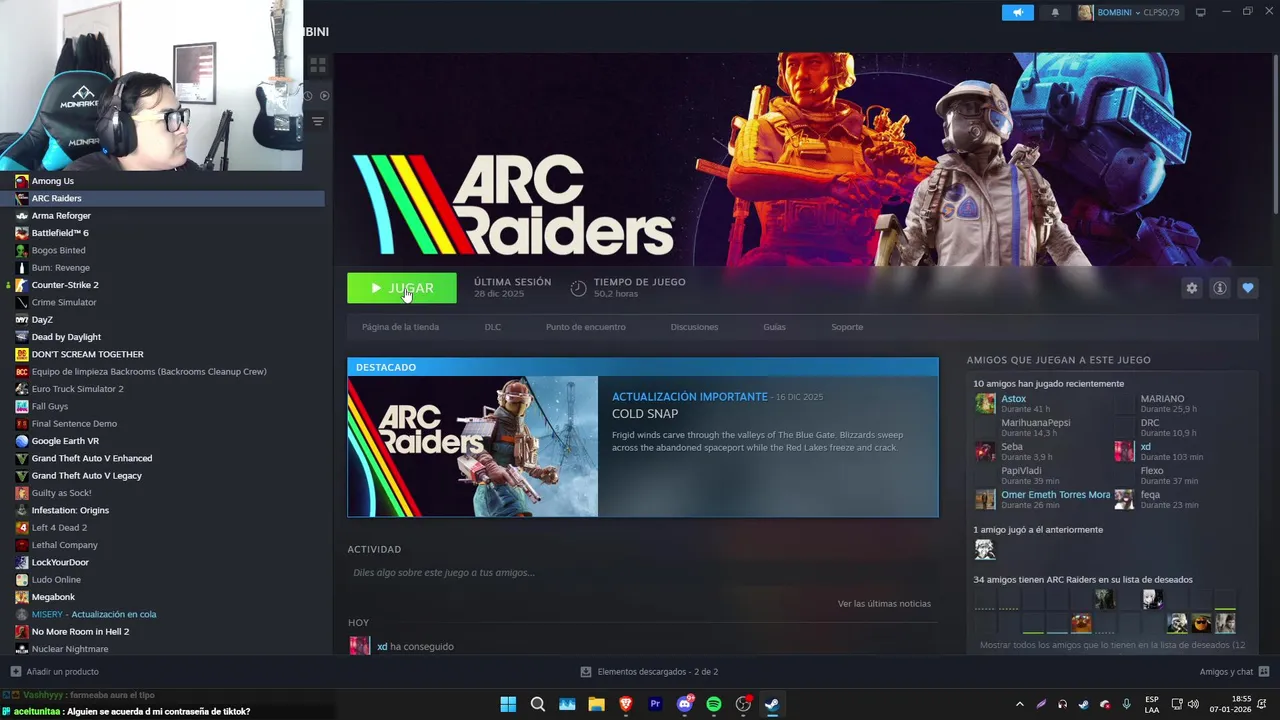Open the Guías tab
The image size is (1280, 720).
coord(774,327)
